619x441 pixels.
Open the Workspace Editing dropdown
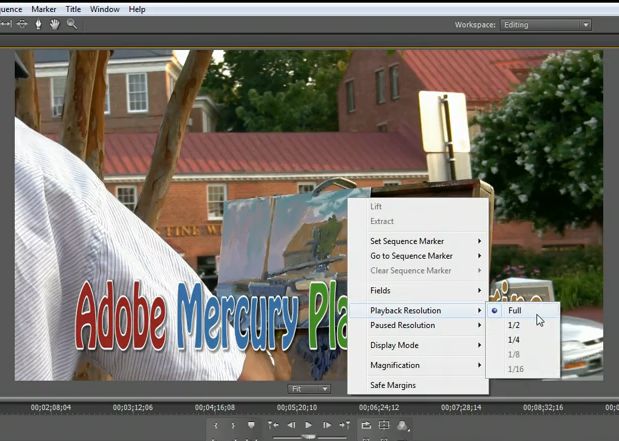pos(546,25)
